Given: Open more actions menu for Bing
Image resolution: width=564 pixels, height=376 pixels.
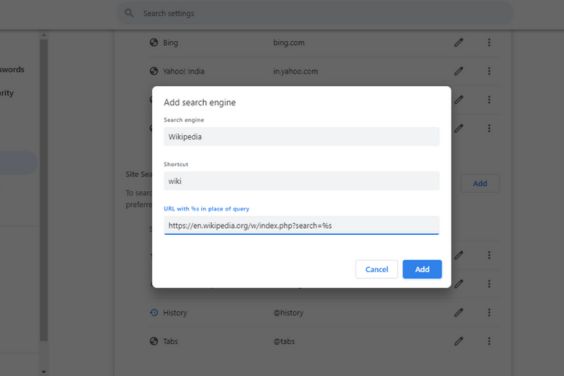Looking at the screenshot, I should pyautogui.click(x=489, y=42).
